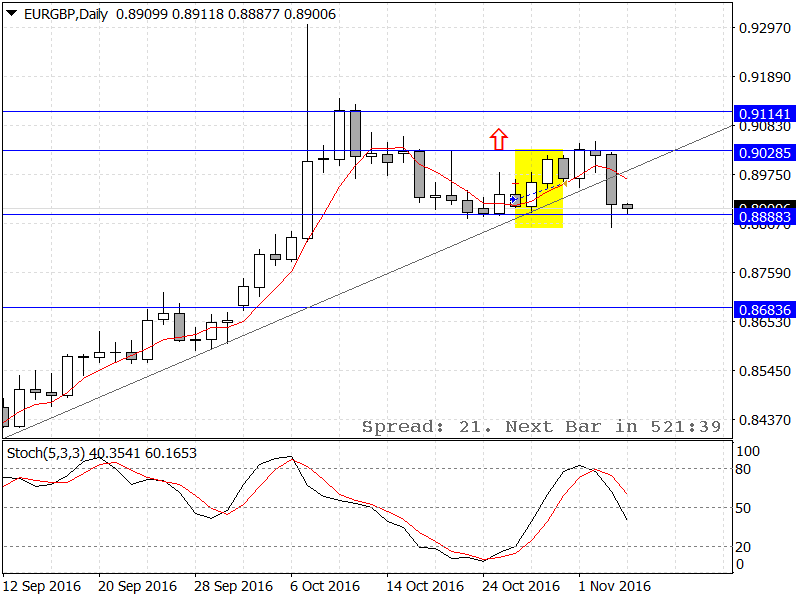Click the 6 Oct 2016 date label
Screen dimensions: 800x600
click(325, 586)
